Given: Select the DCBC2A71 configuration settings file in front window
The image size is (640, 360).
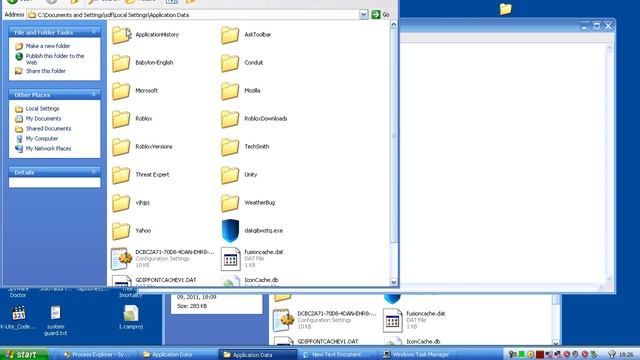Looking at the screenshot, I should click(x=162, y=258).
